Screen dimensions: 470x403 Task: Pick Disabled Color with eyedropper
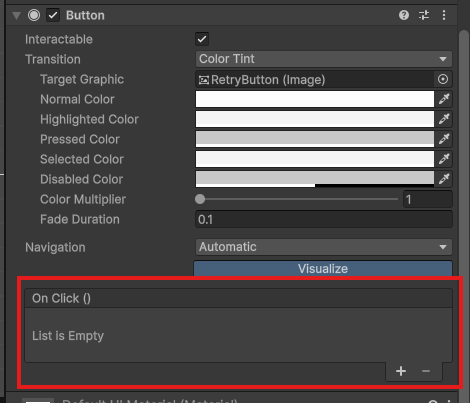[x=444, y=179]
